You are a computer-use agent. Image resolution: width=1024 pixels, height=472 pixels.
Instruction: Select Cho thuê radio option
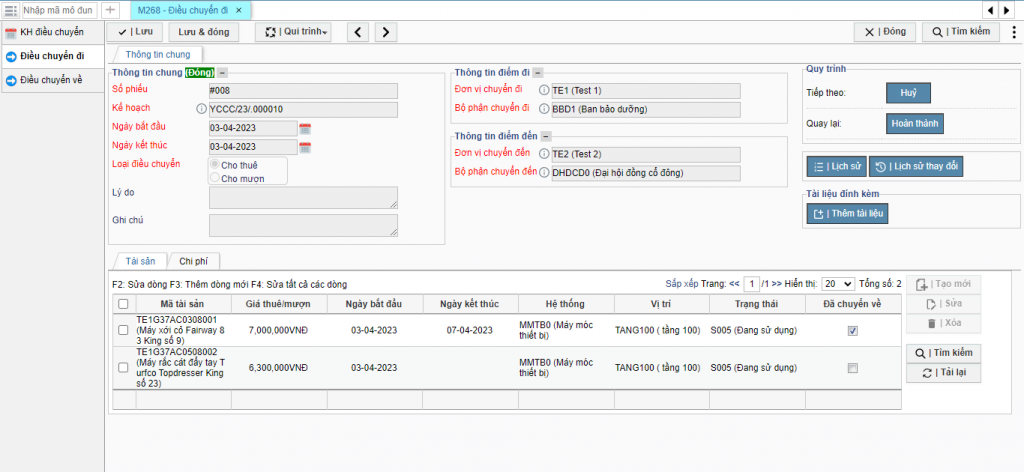(x=214, y=165)
